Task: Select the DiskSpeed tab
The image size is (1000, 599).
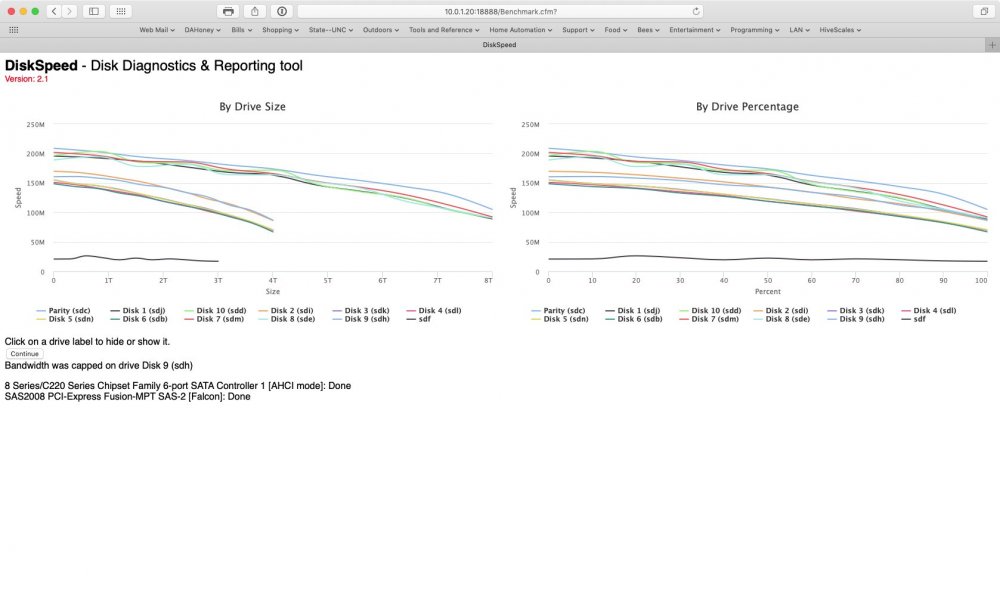Action: point(499,45)
